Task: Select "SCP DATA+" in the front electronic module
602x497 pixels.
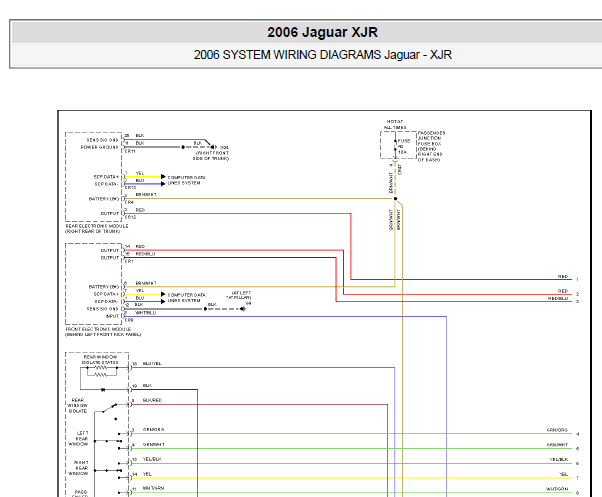Action: [106, 294]
